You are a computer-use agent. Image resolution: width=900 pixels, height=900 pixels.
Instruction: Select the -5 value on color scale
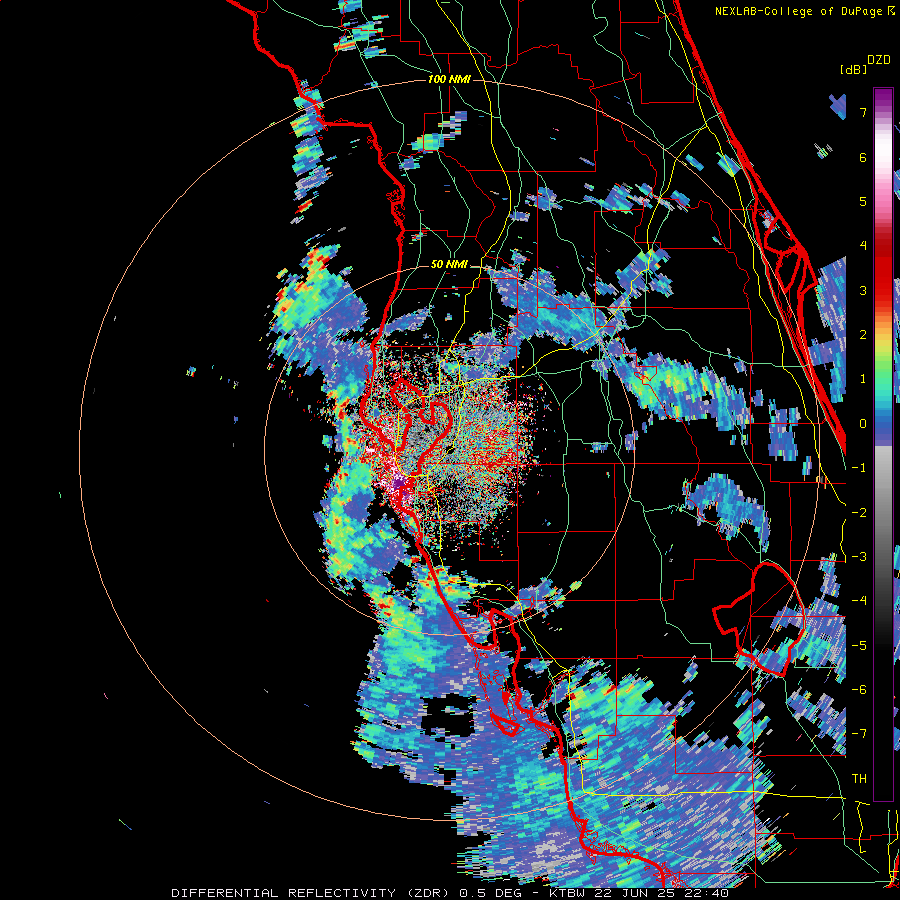(x=859, y=646)
